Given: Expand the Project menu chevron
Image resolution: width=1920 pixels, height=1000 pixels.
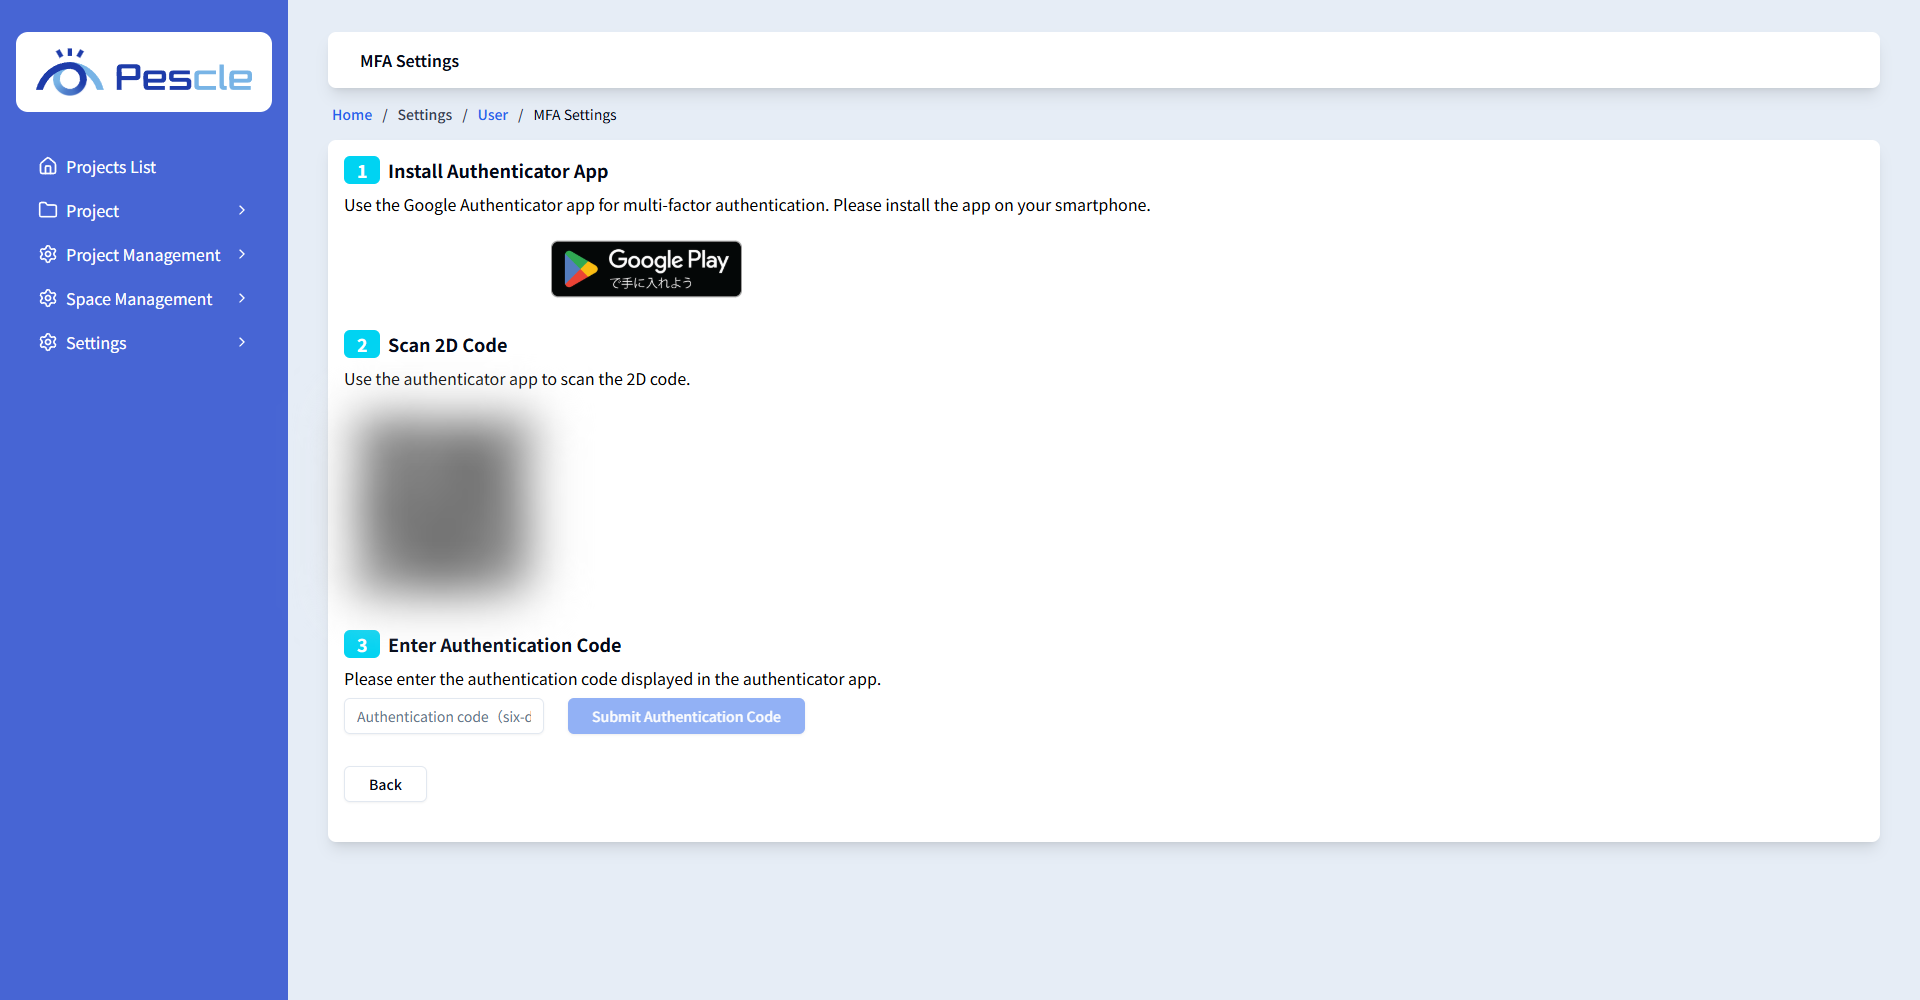Looking at the screenshot, I should coord(242,210).
